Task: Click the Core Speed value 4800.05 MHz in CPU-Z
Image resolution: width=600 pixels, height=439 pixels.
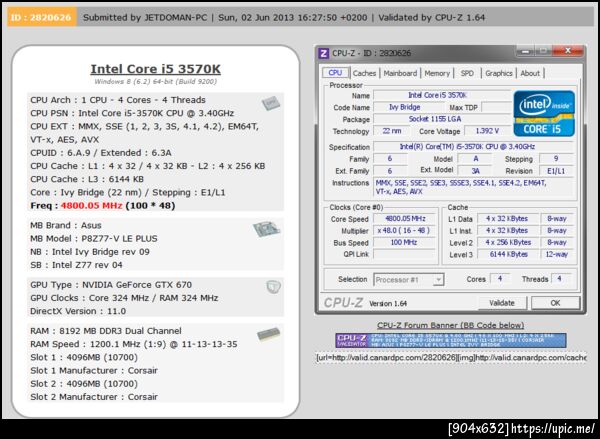Action: point(405,219)
